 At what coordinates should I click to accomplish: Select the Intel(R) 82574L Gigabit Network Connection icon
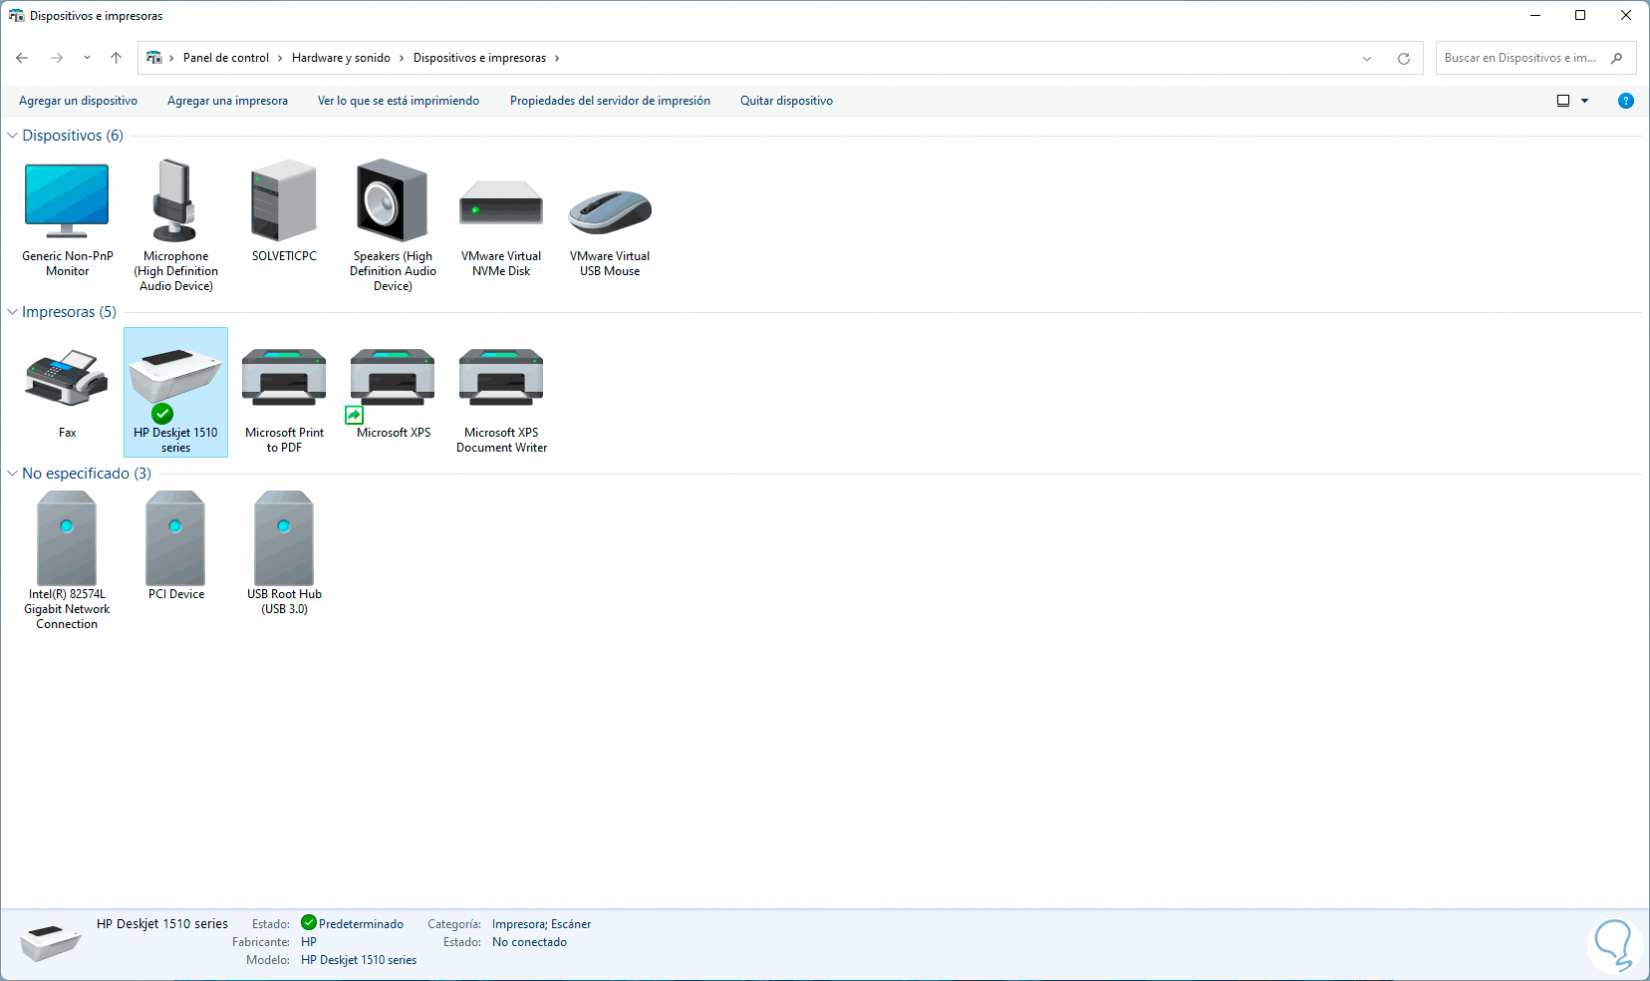[67, 538]
